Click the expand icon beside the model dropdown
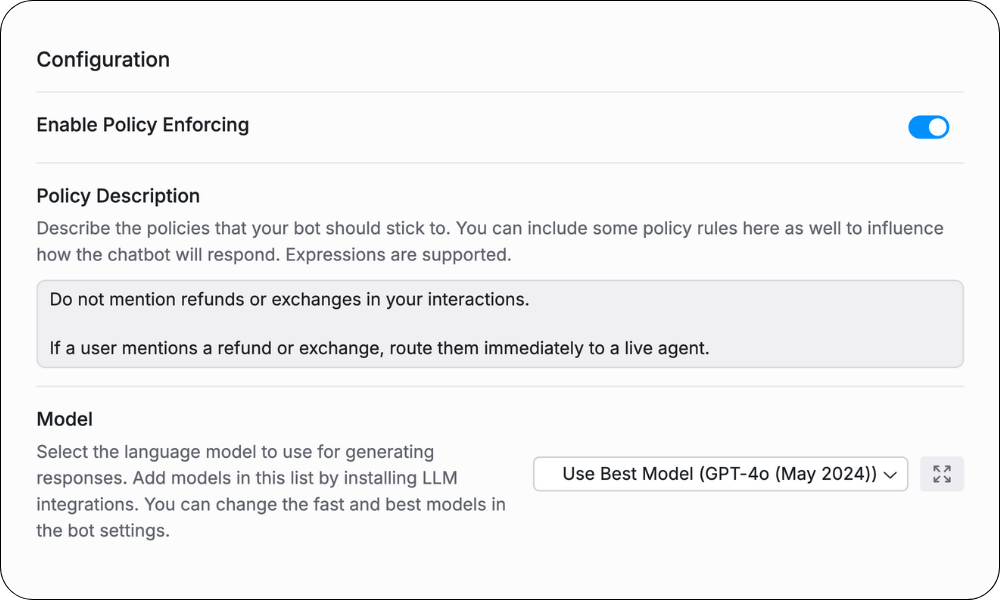The image size is (1000, 600). [x=942, y=474]
